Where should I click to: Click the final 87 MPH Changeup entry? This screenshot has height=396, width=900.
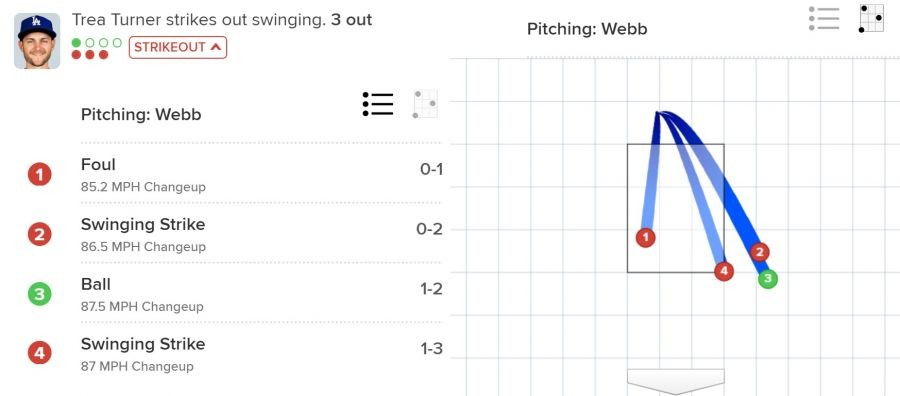click(x=235, y=354)
